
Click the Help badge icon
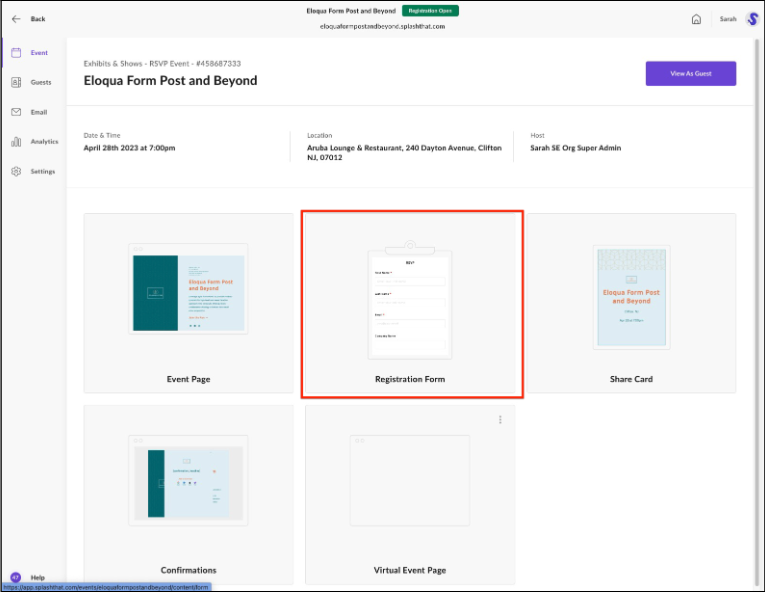(x=16, y=577)
